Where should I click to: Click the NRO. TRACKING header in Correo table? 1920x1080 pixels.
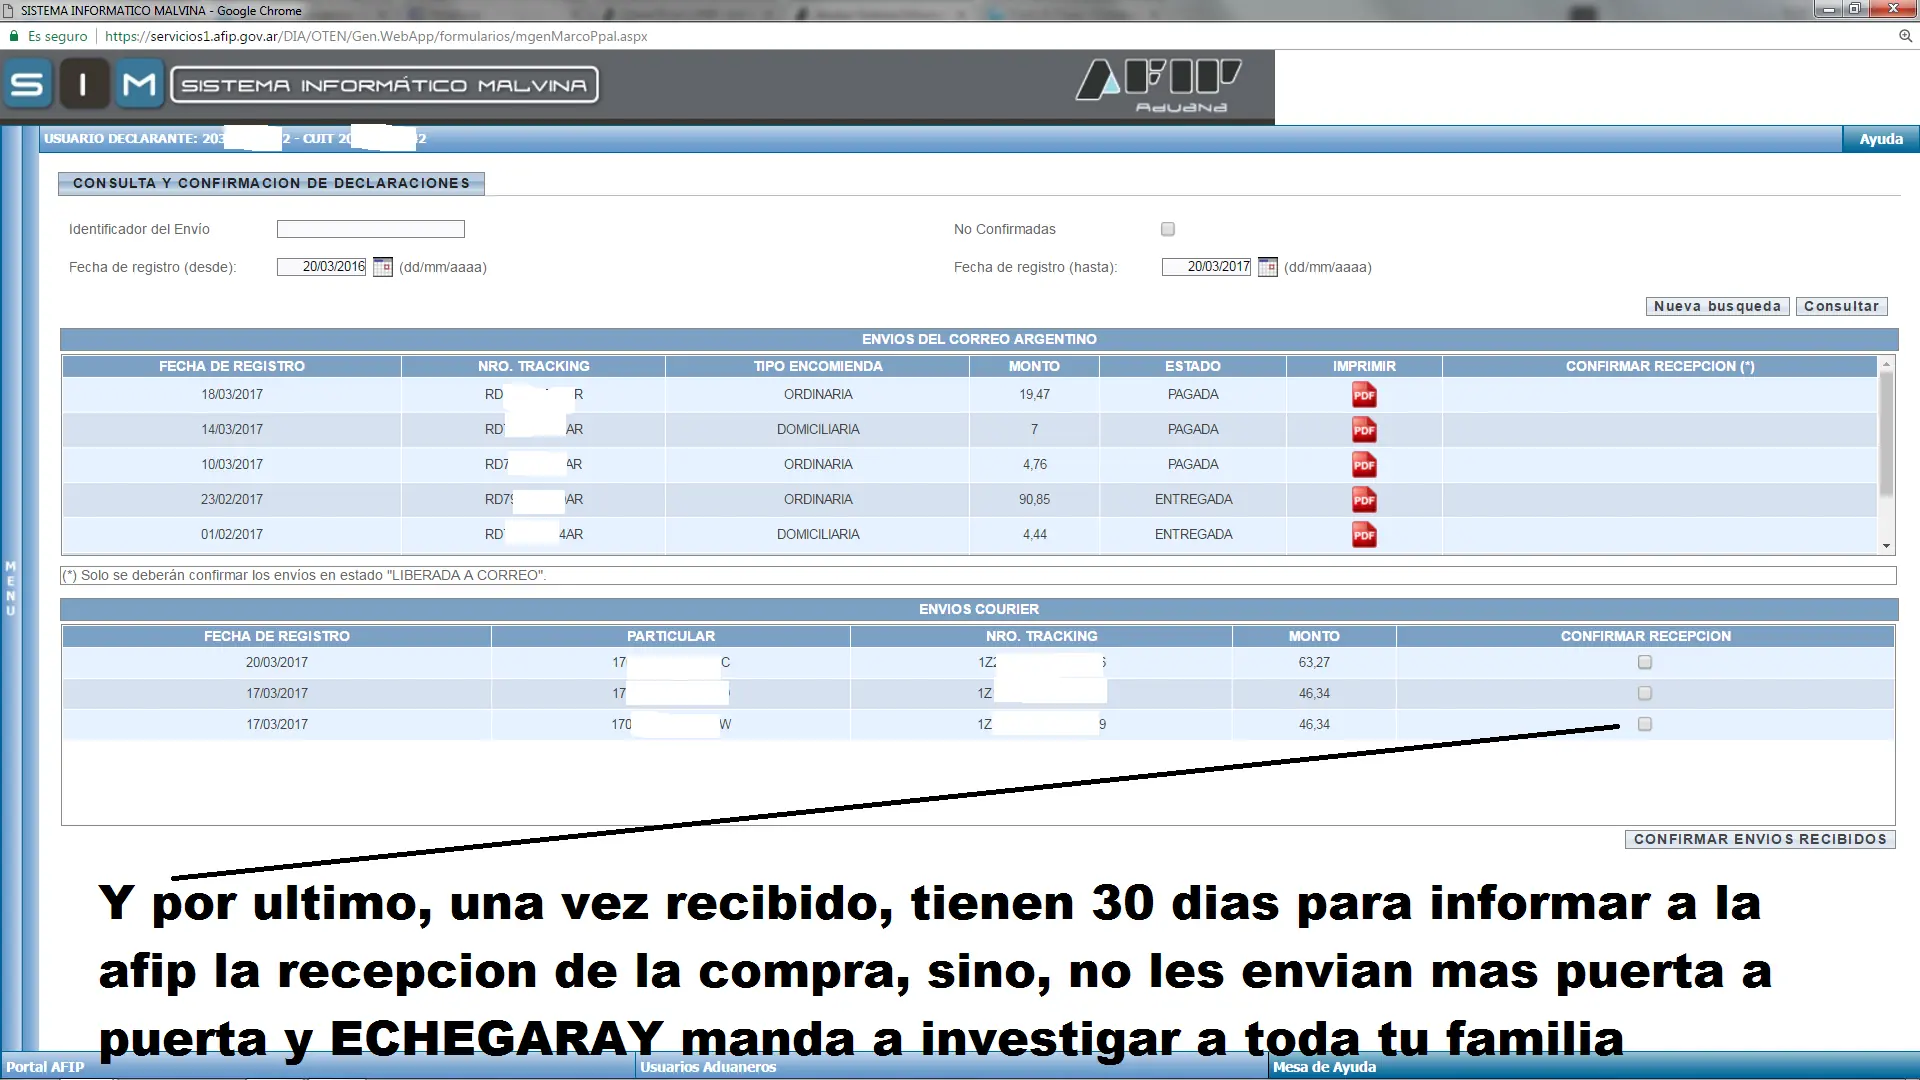pos(534,366)
